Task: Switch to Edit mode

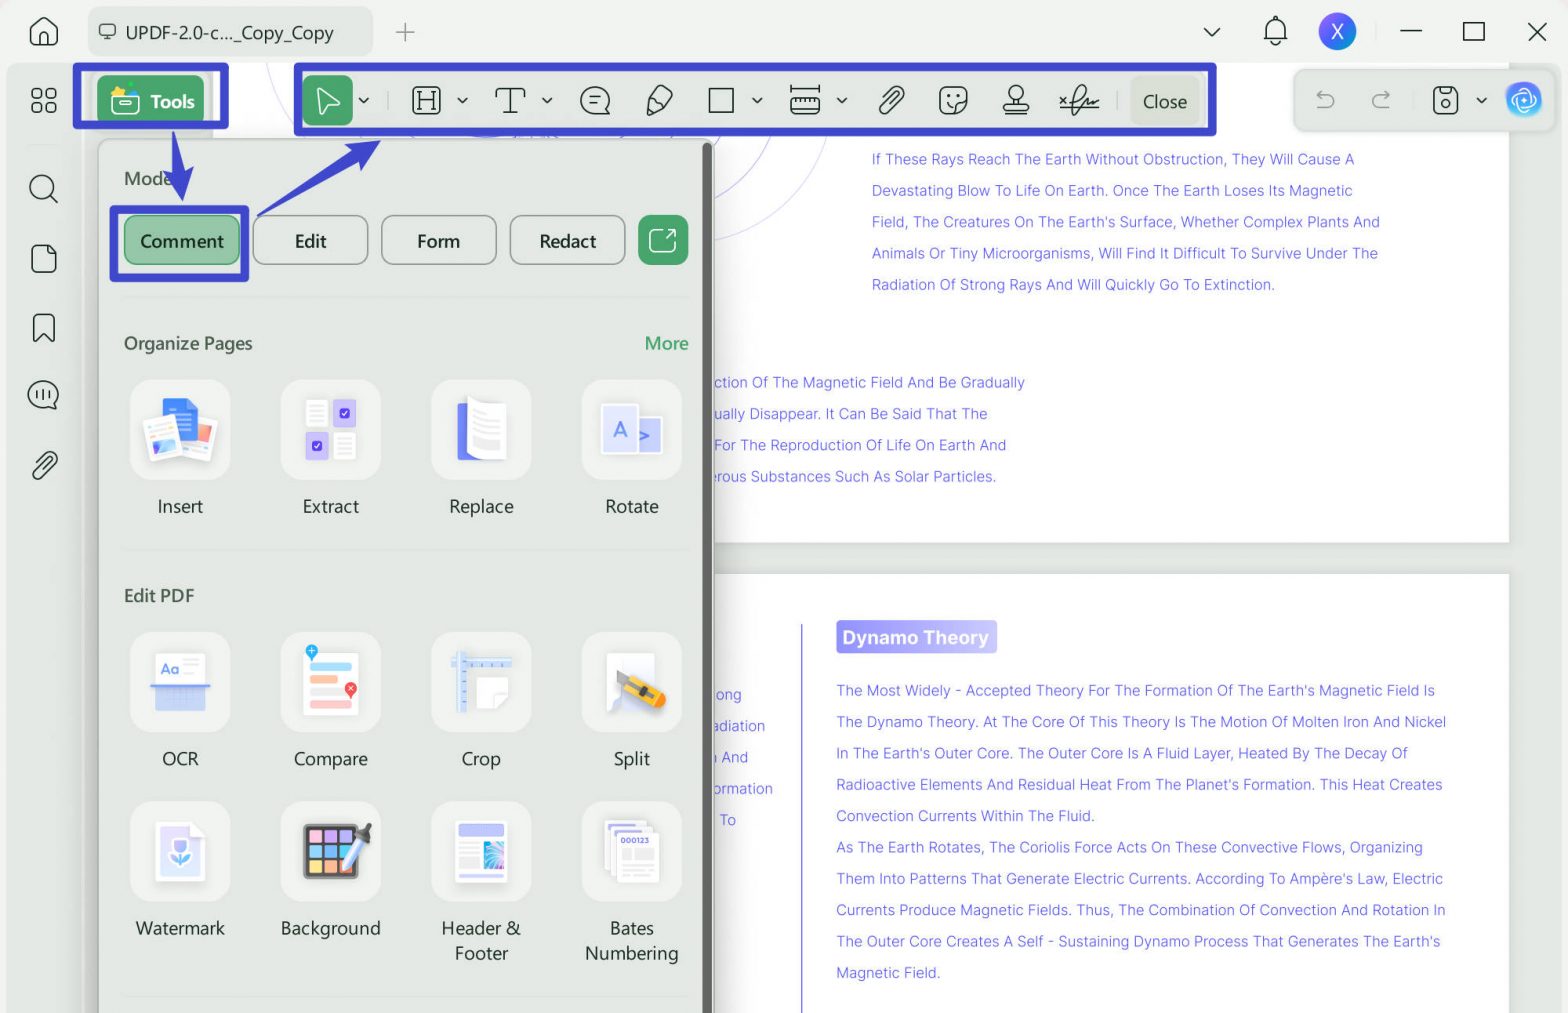Action: pyautogui.click(x=311, y=241)
